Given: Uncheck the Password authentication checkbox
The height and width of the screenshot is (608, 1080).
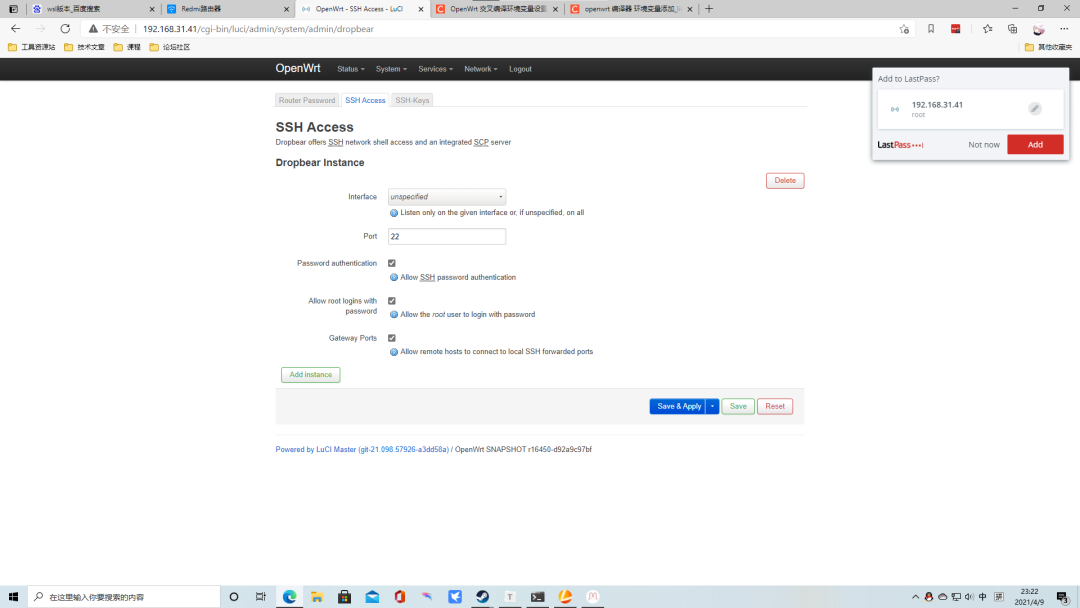Looking at the screenshot, I should pyautogui.click(x=392, y=263).
